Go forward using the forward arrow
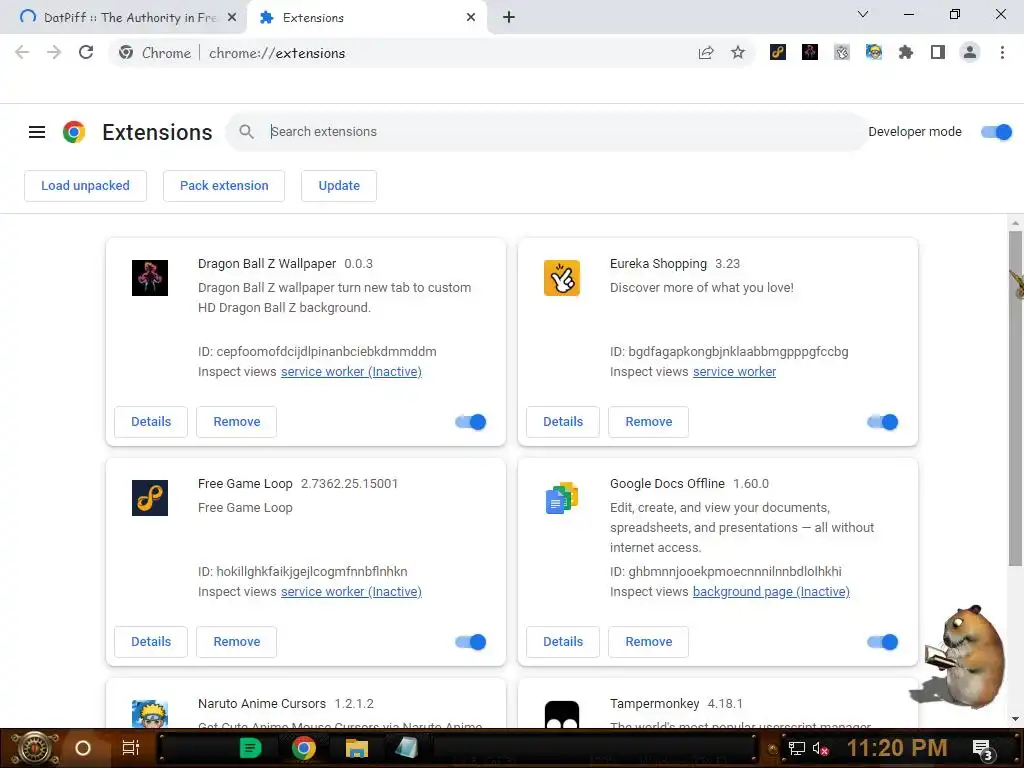Screen dimensions: 1024x768 click(x=54, y=52)
